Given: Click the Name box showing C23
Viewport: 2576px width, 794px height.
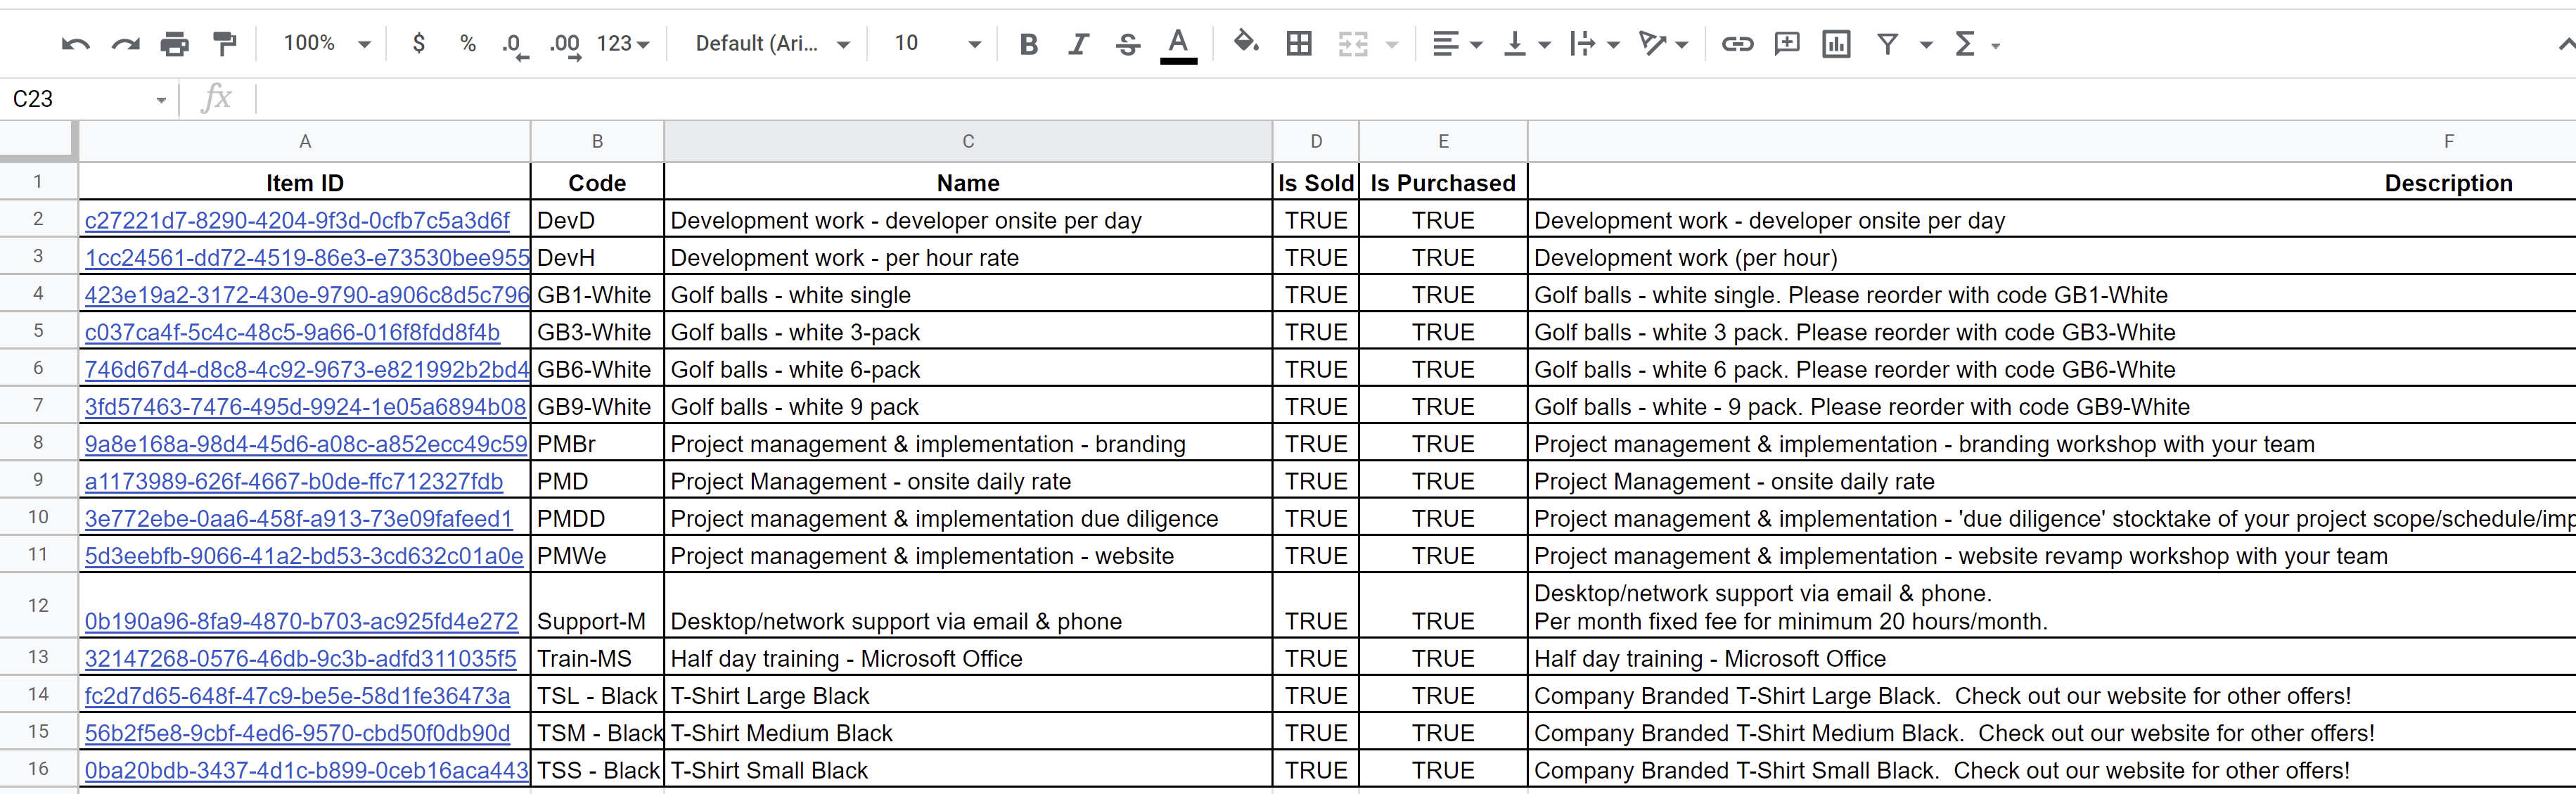Looking at the screenshot, I should pos(75,99).
